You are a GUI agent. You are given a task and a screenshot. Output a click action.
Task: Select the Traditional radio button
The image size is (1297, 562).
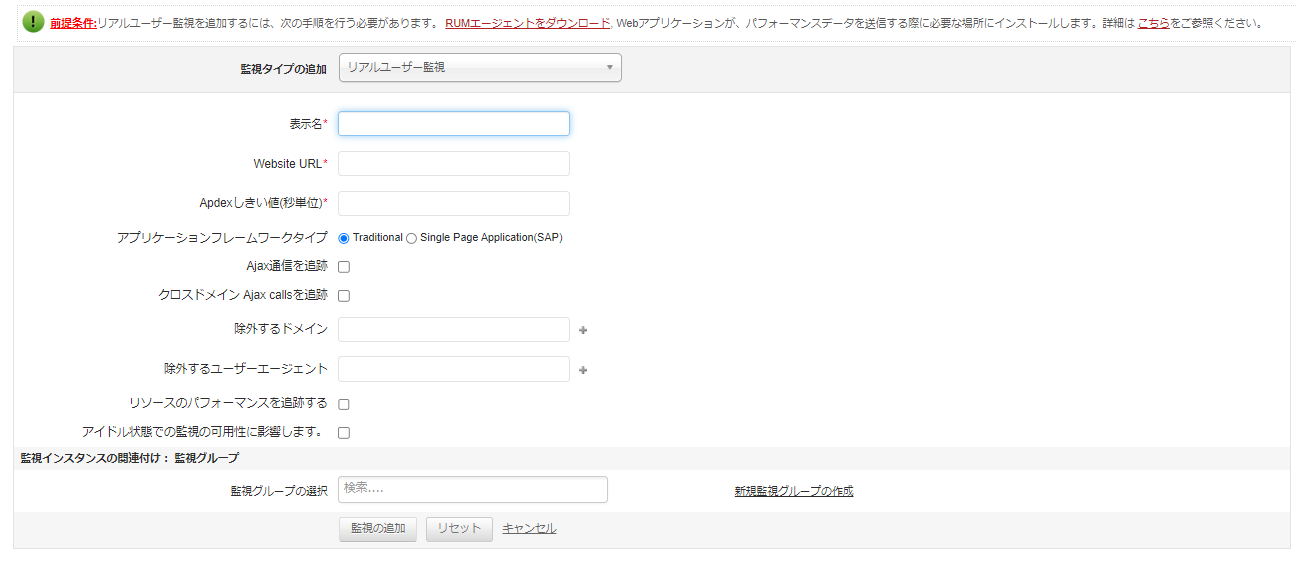344,238
